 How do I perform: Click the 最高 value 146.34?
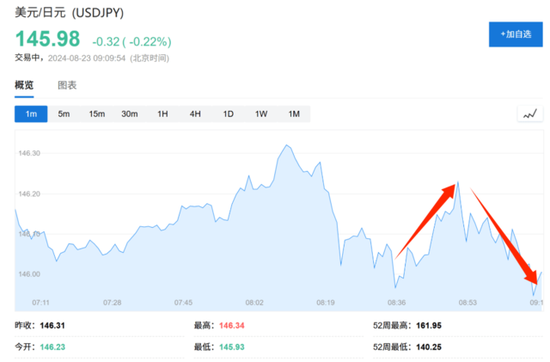pos(232,326)
